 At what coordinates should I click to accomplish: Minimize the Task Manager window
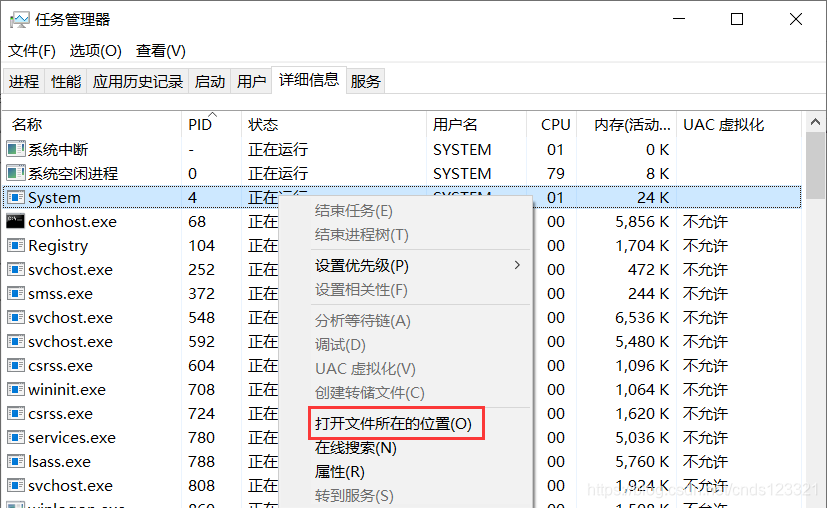point(679,20)
